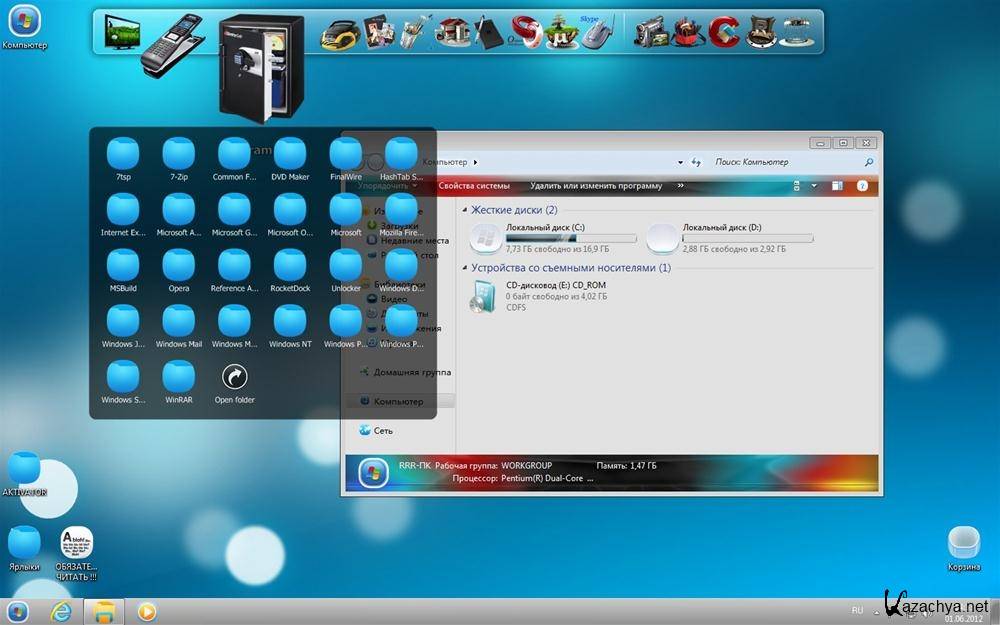Collapse the removable devices group
Image resolution: width=1000 pixels, height=625 pixels.
tap(465, 268)
